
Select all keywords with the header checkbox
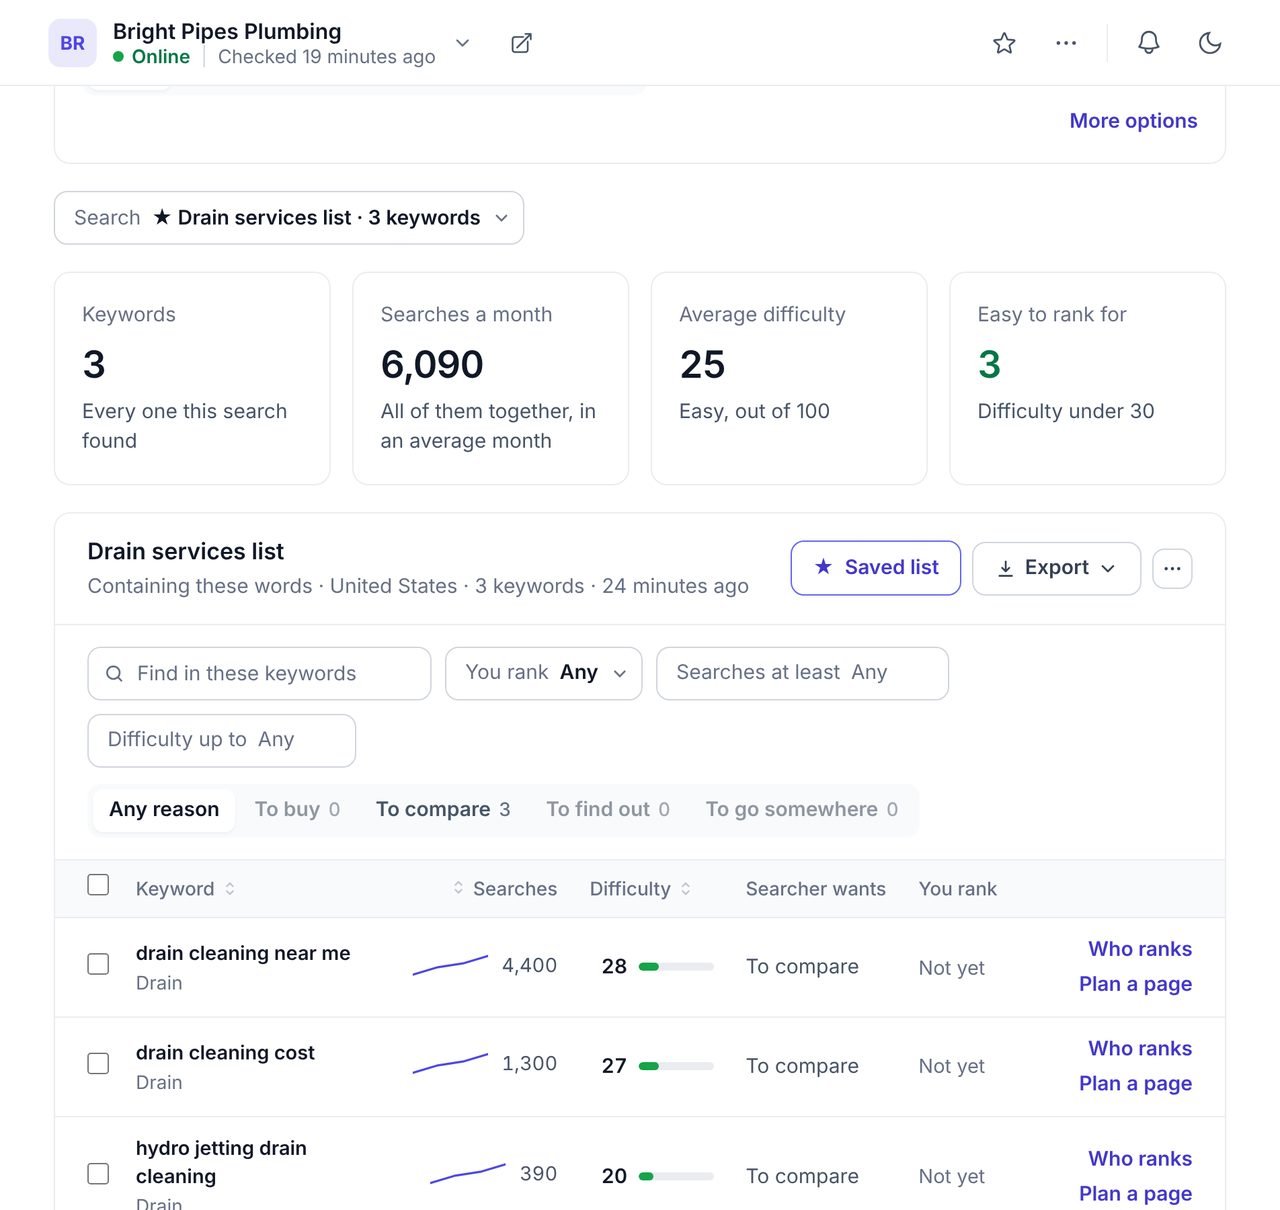click(98, 885)
